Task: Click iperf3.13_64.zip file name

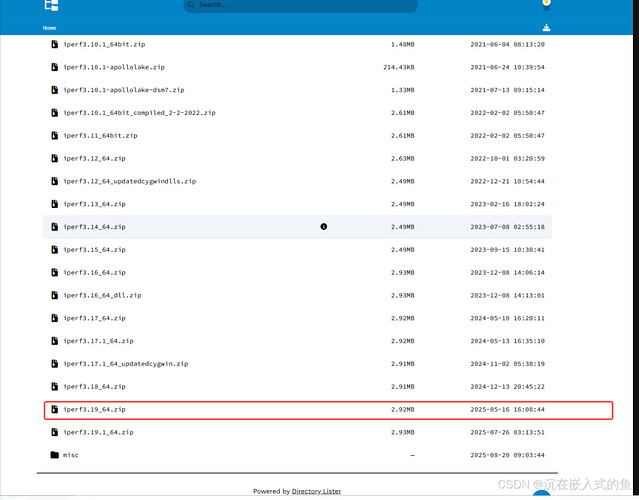Action: pyautogui.click(x=94, y=204)
